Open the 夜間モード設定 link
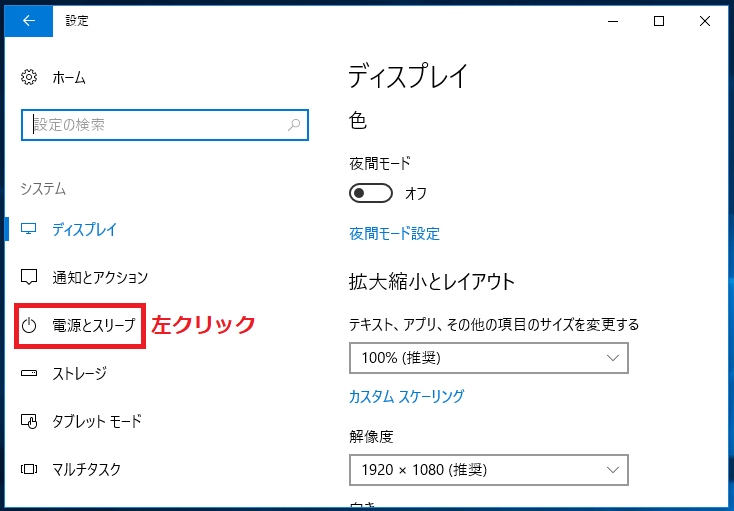Viewport: 734px width, 511px height. pyautogui.click(x=395, y=233)
